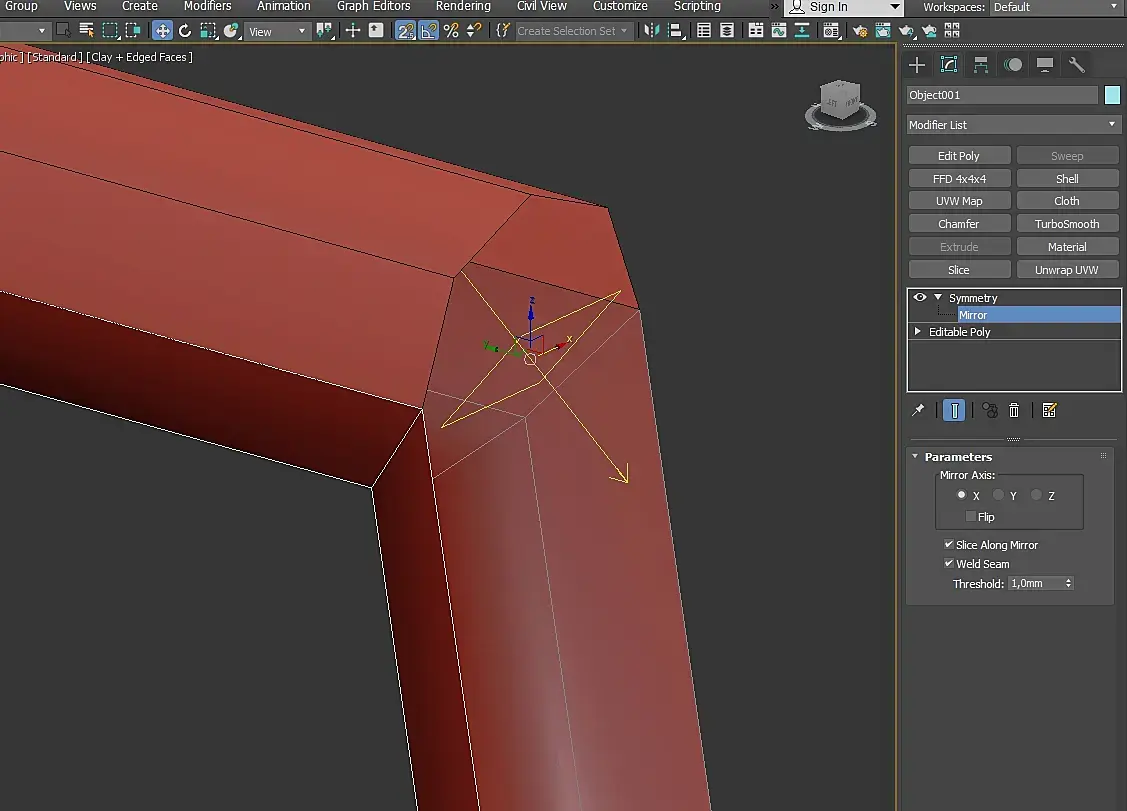Toggle 2.5D Snaps button
Viewport: 1127px width, 811px height.
(405, 31)
